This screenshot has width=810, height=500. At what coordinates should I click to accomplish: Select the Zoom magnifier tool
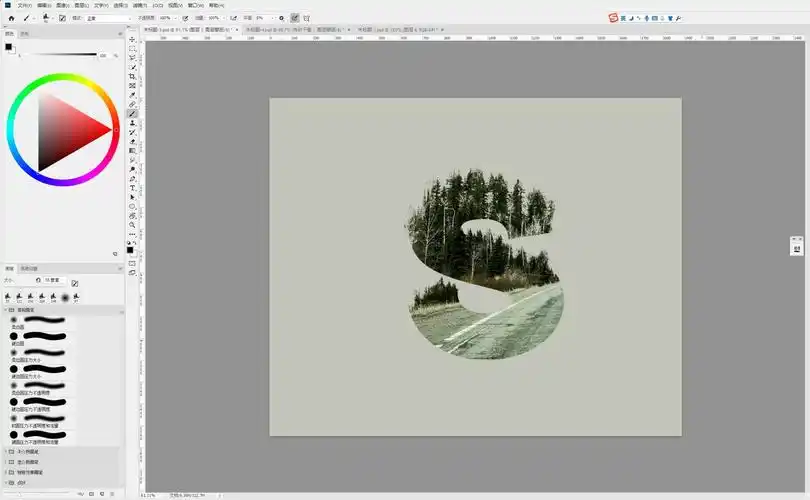tap(133, 225)
